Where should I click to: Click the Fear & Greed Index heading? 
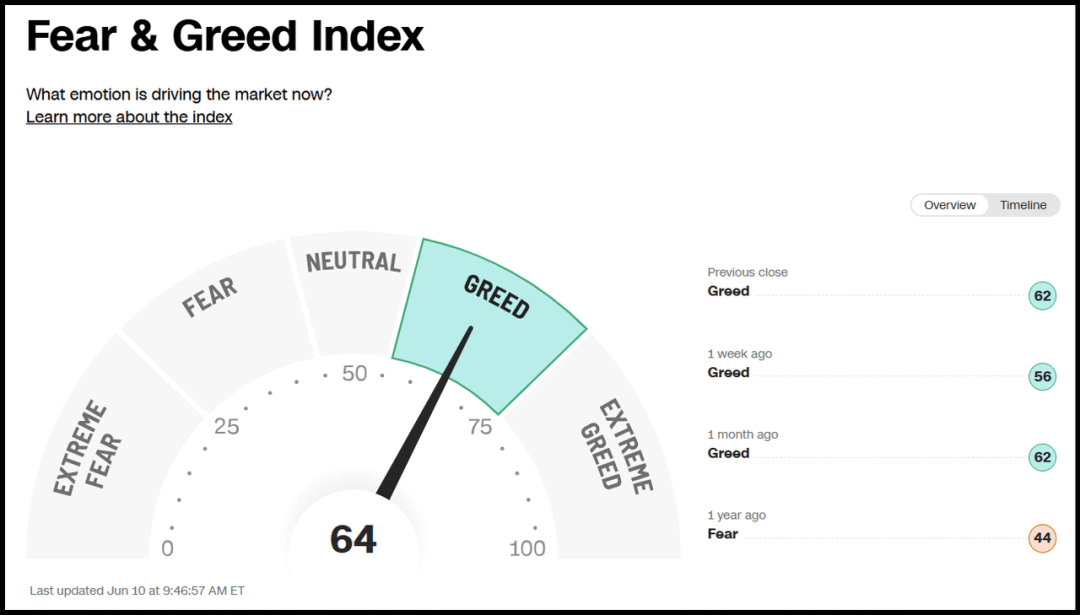pos(225,36)
